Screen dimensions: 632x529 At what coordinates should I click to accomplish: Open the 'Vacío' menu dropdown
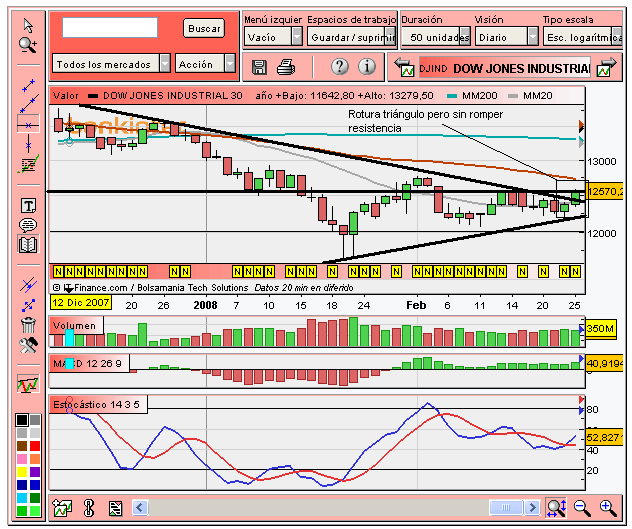point(273,37)
